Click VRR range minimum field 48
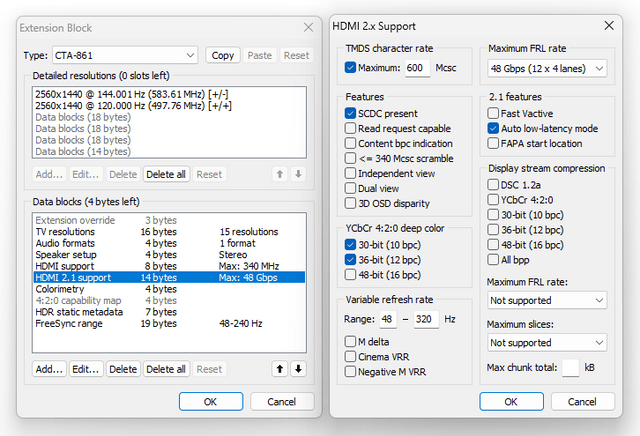The width and height of the screenshot is (640, 436). [388, 319]
